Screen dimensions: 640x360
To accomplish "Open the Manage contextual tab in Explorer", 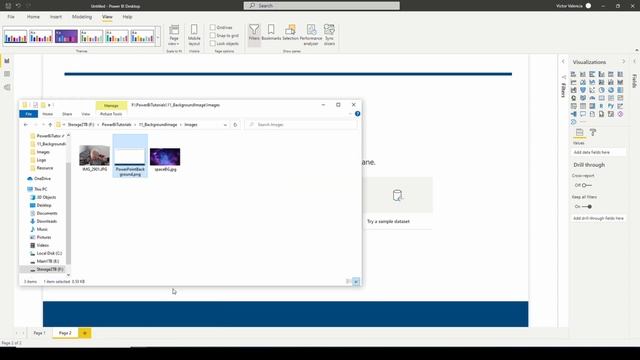I will click(111, 105).
